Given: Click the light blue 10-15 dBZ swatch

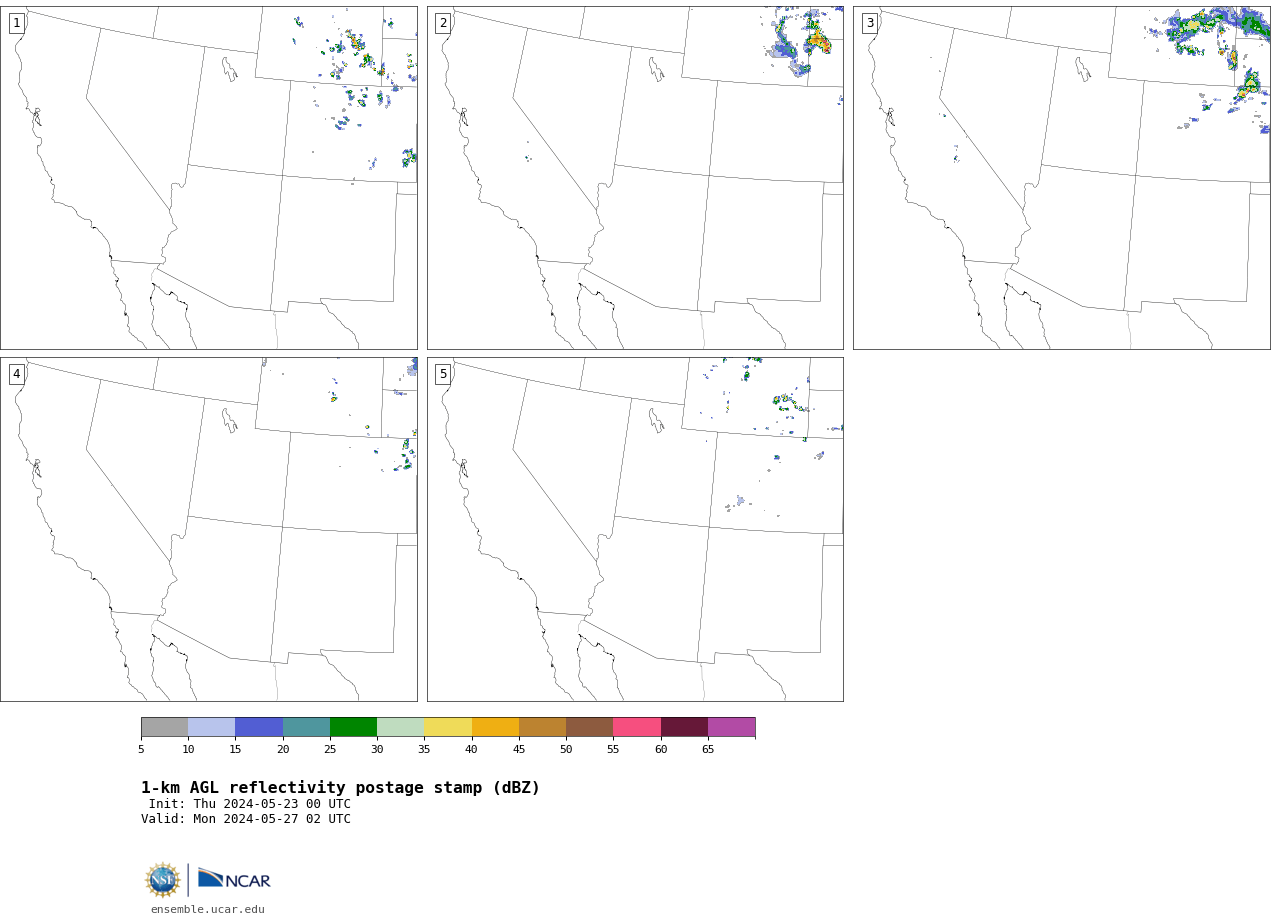Looking at the screenshot, I should click(211, 727).
